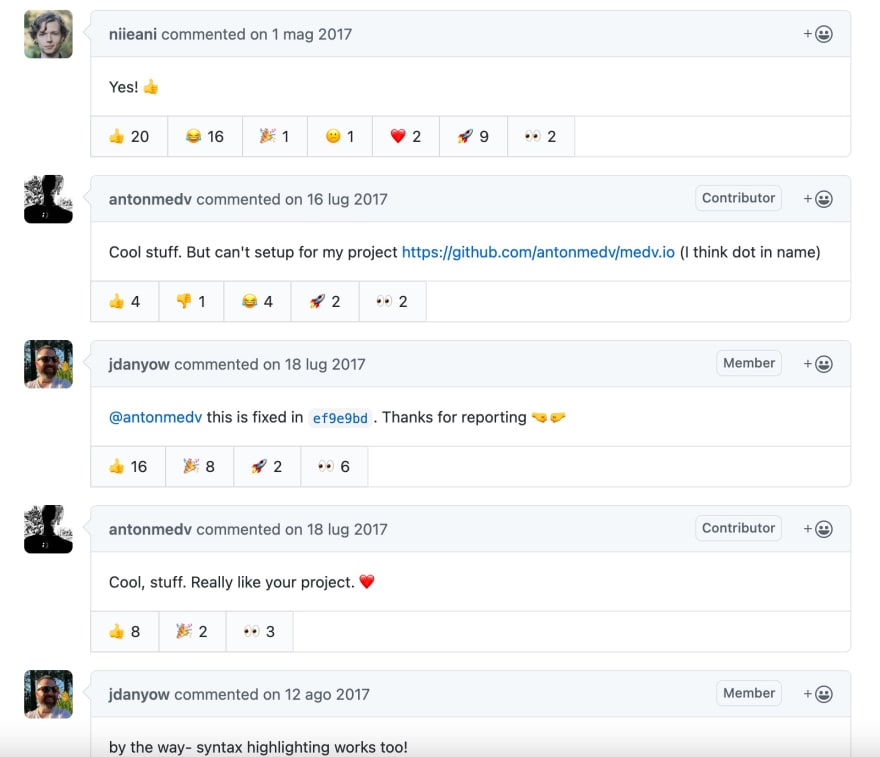Screen dimensions: 880x757
Task: Toggle thumbs up reaction with 4 votes
Action: (125, 301)
